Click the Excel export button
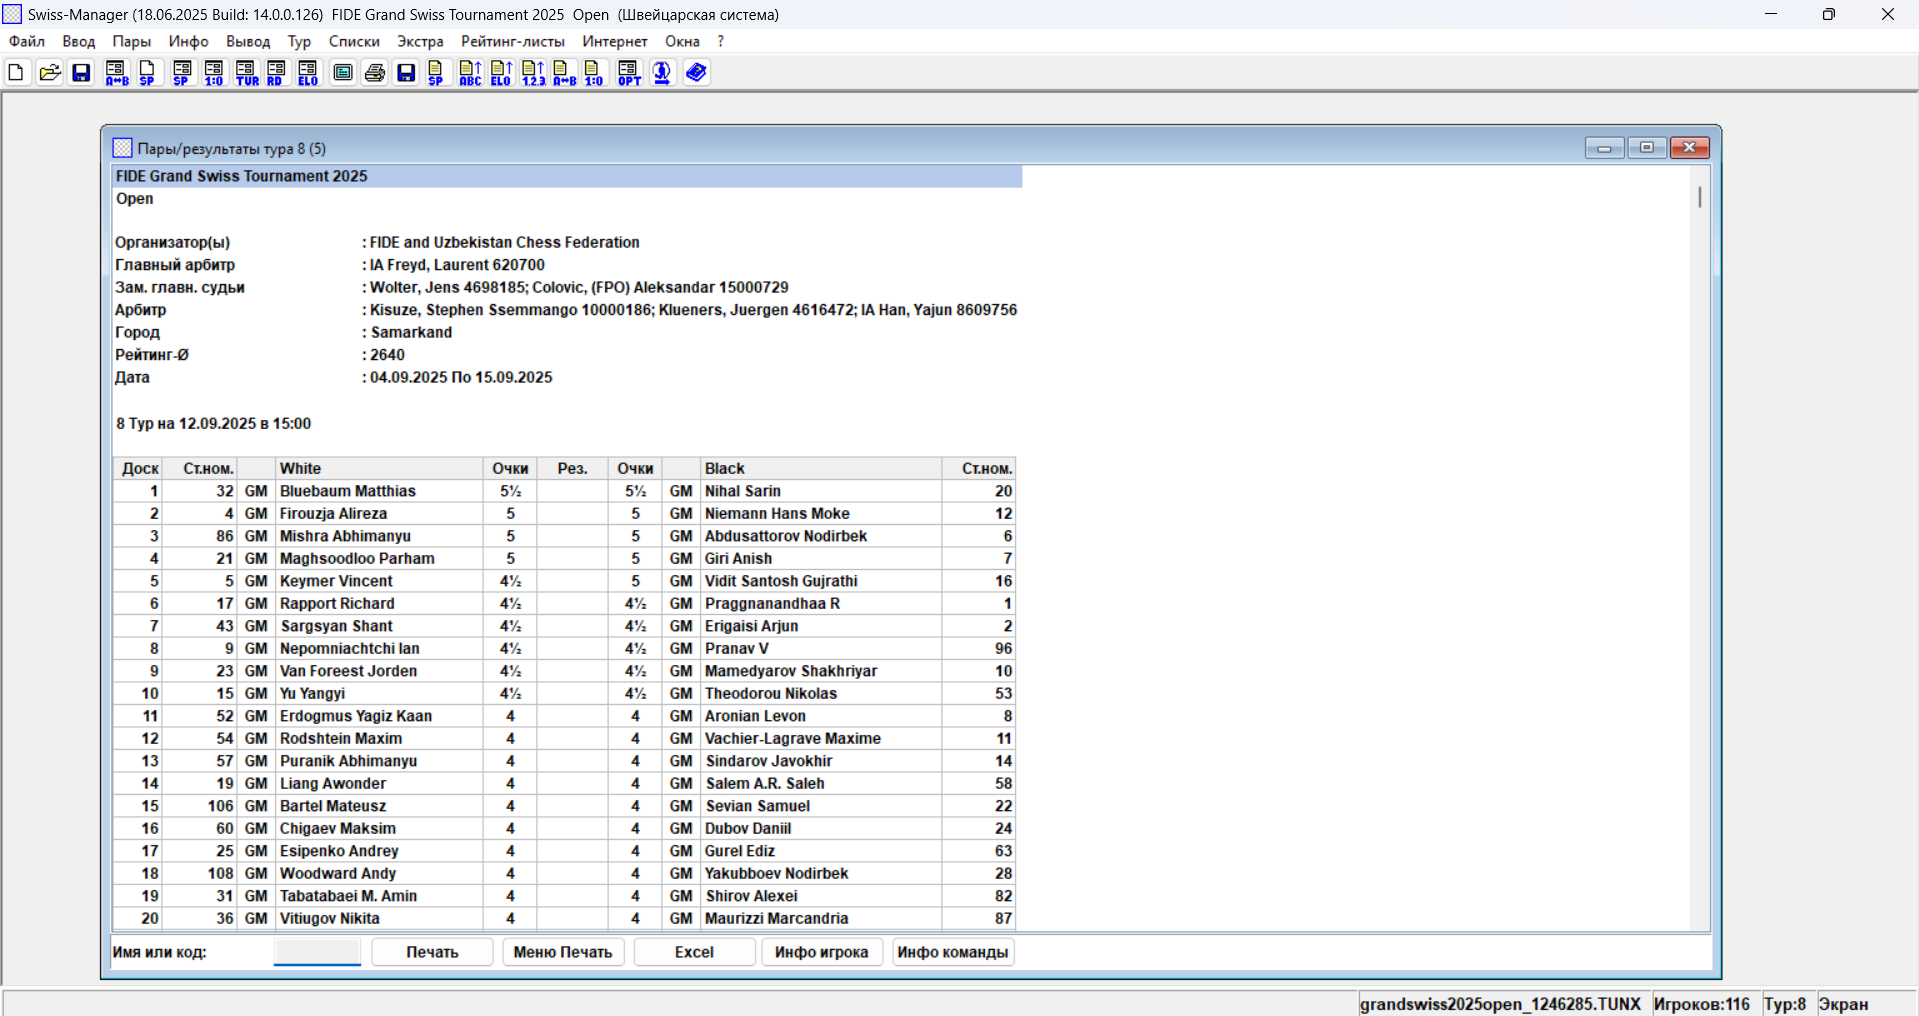1919x1016 pixels. 694,952
